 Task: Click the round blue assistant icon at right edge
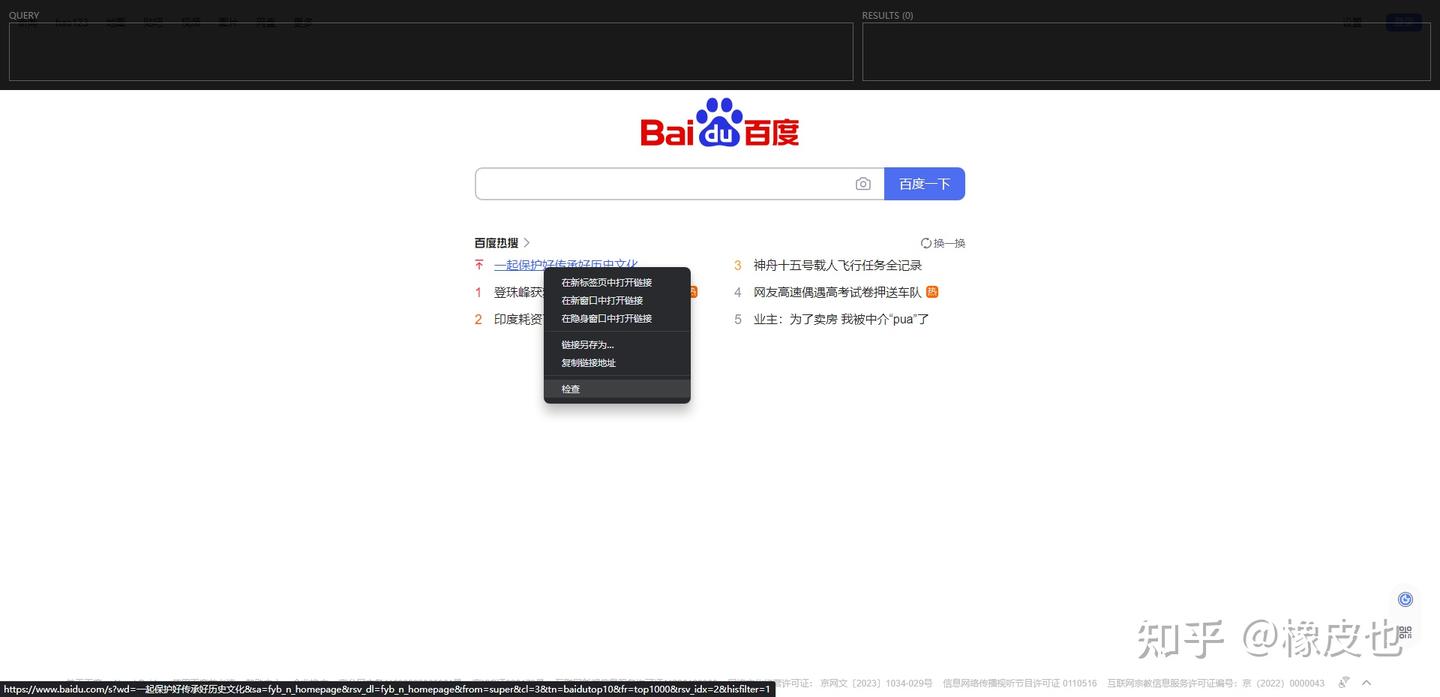[1405, 599]
